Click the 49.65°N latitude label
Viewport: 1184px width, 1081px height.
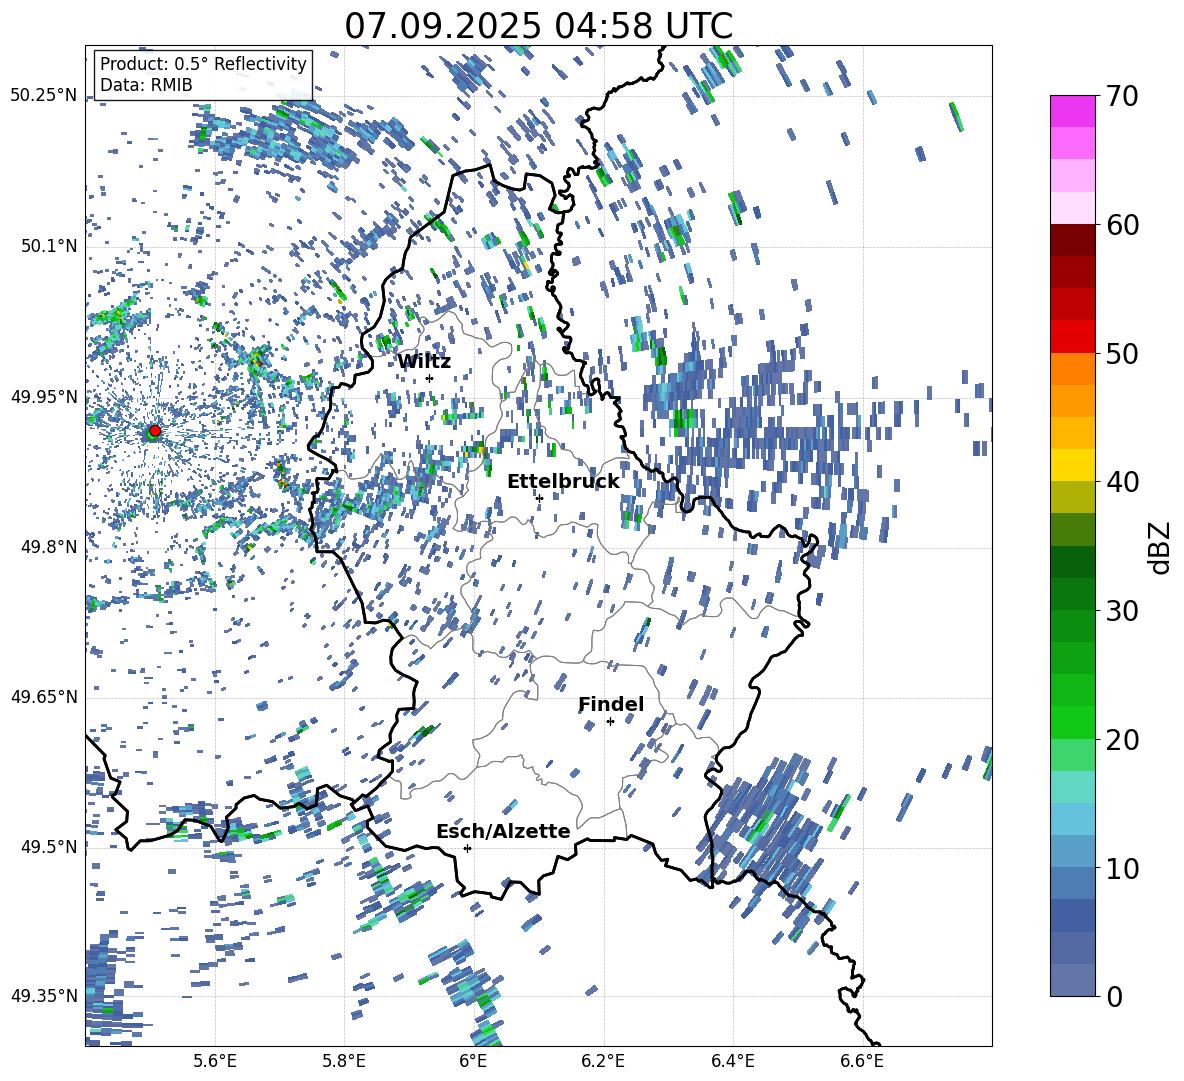pyautogui.click(x=44, y=696)
